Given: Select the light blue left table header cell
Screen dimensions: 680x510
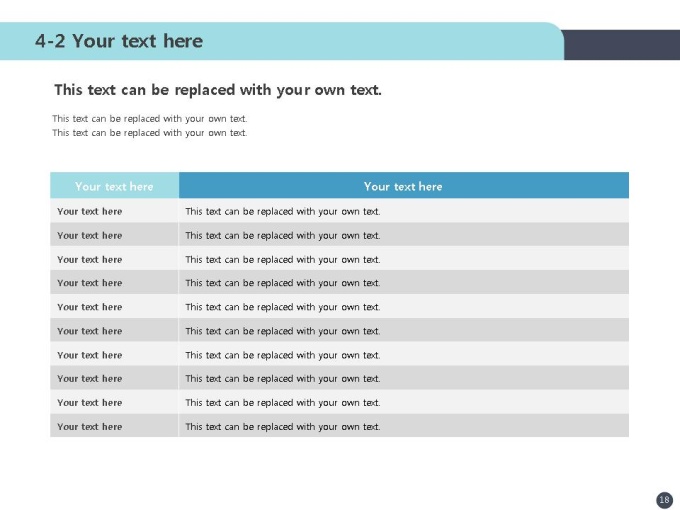Looking at the screenshot, I should 114,186.
